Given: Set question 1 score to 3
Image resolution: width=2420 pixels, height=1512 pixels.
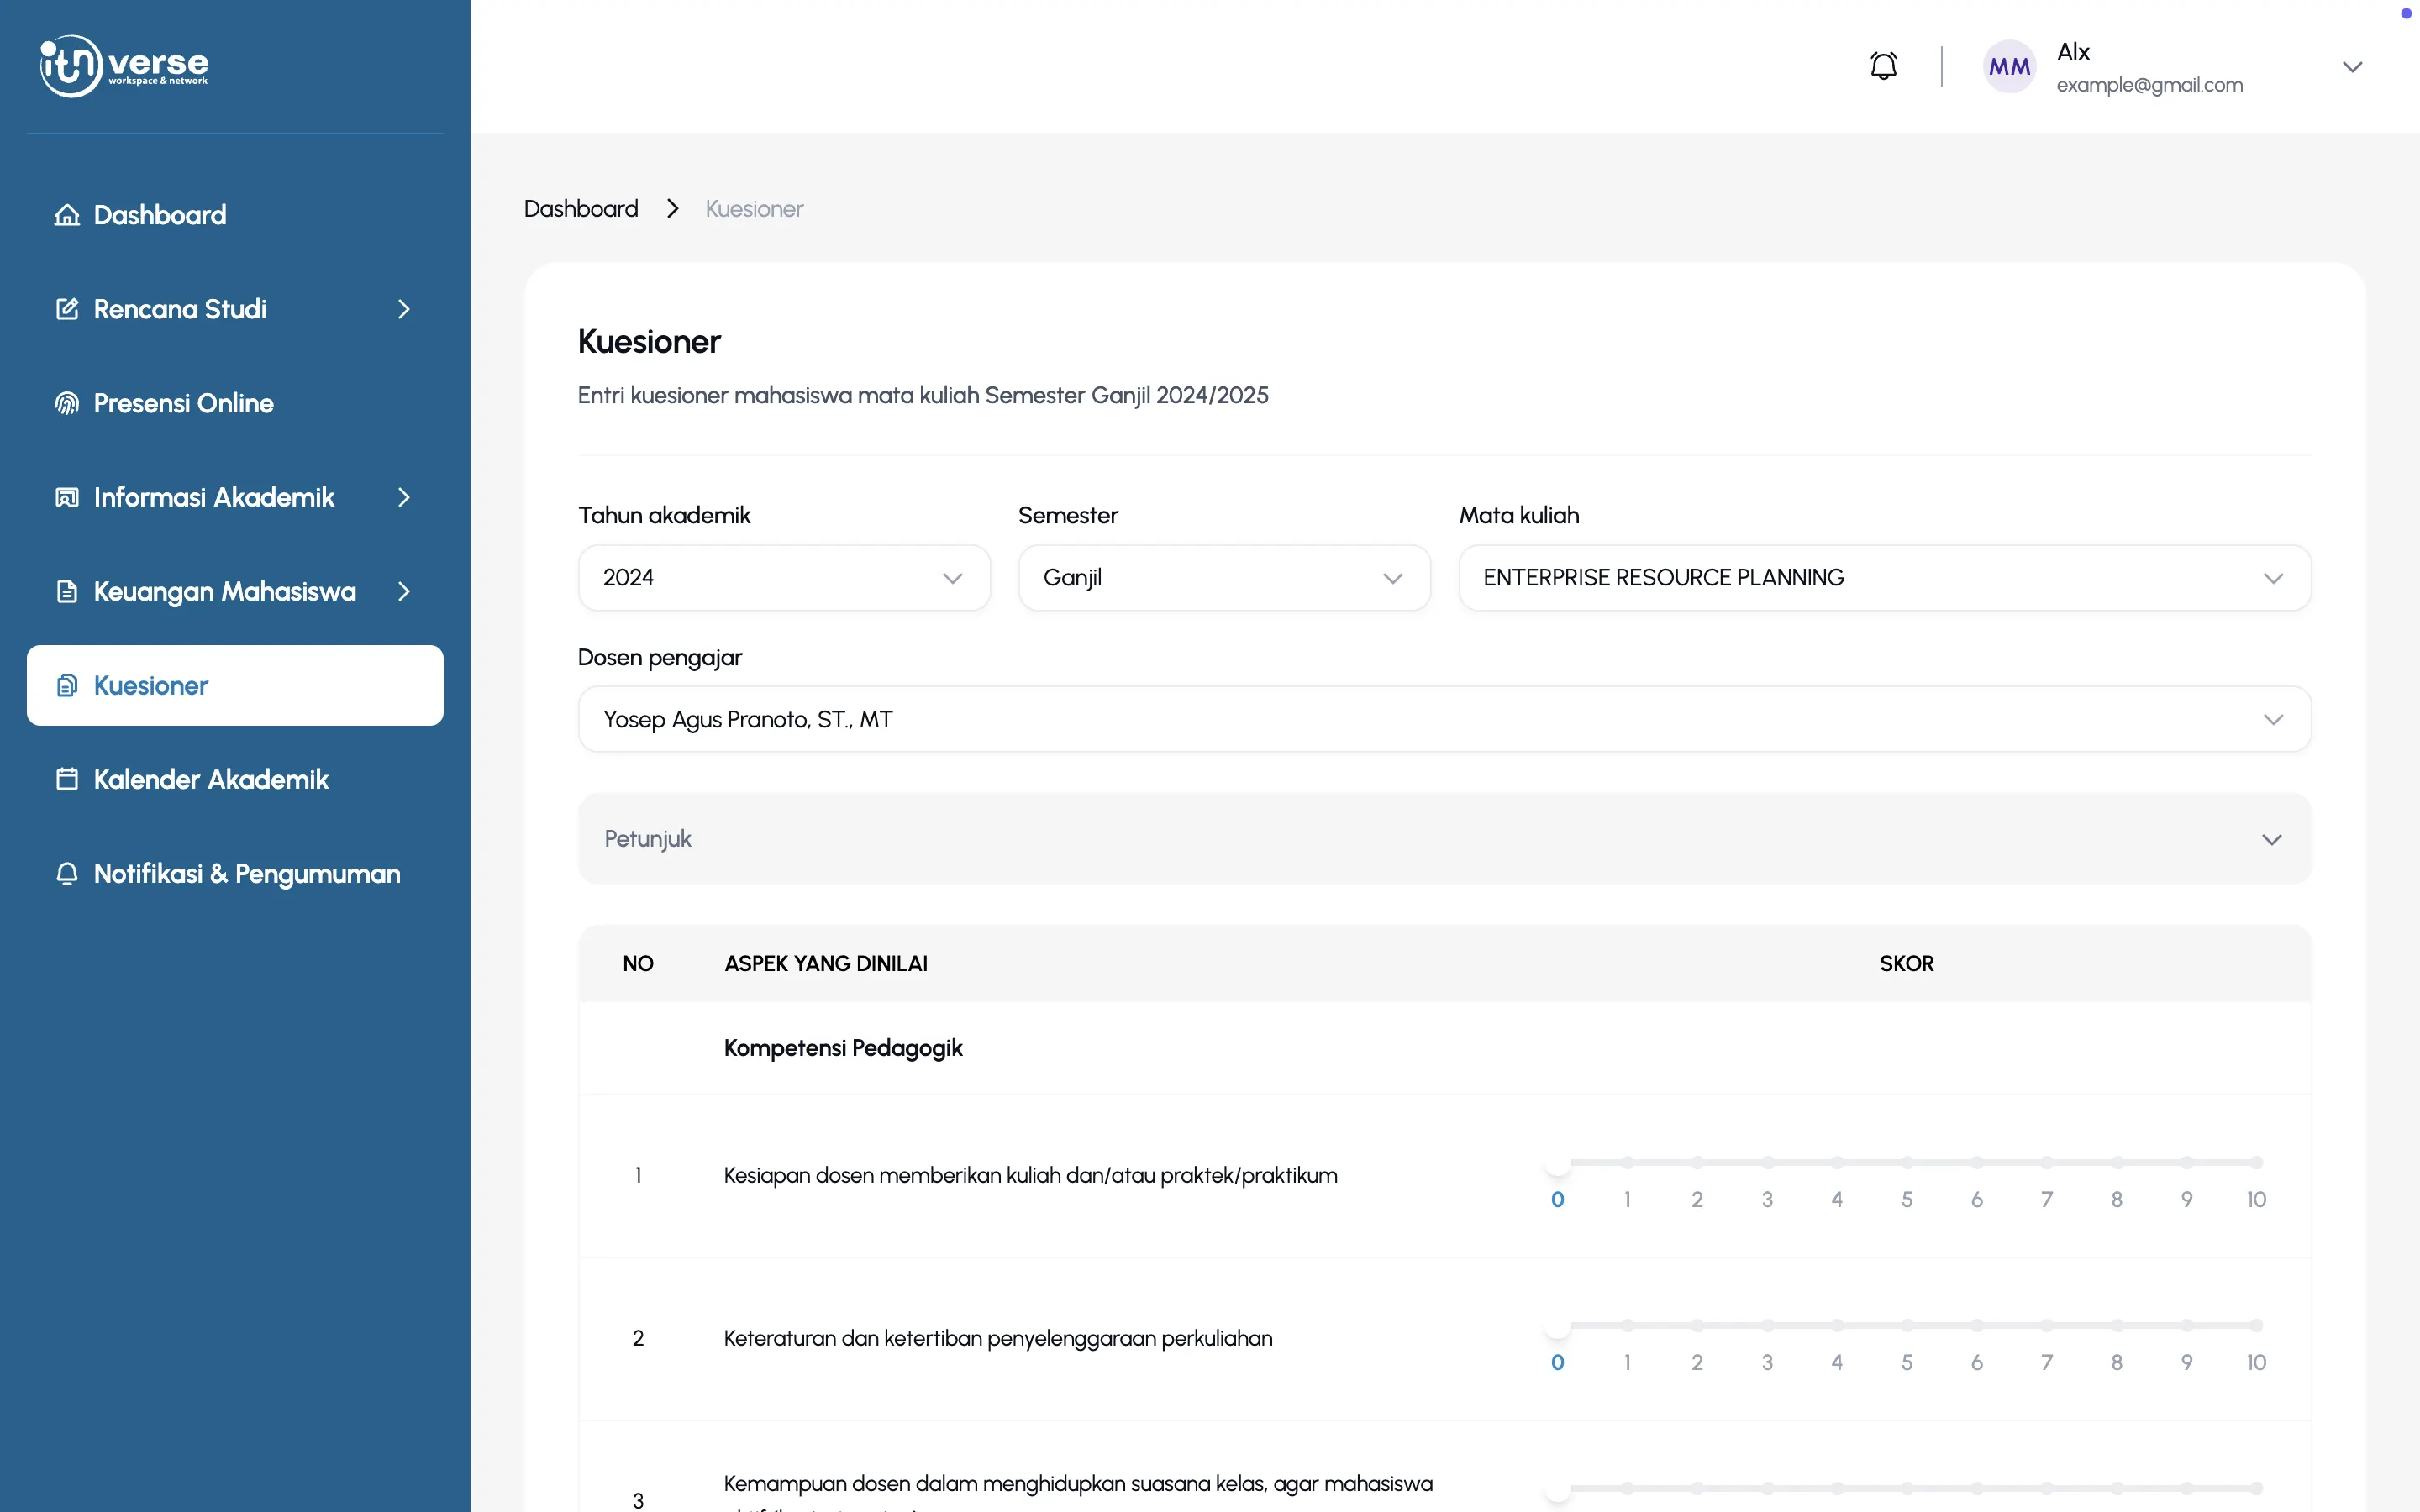Looking at the screenshot, I should (x=1767, y=1163).
